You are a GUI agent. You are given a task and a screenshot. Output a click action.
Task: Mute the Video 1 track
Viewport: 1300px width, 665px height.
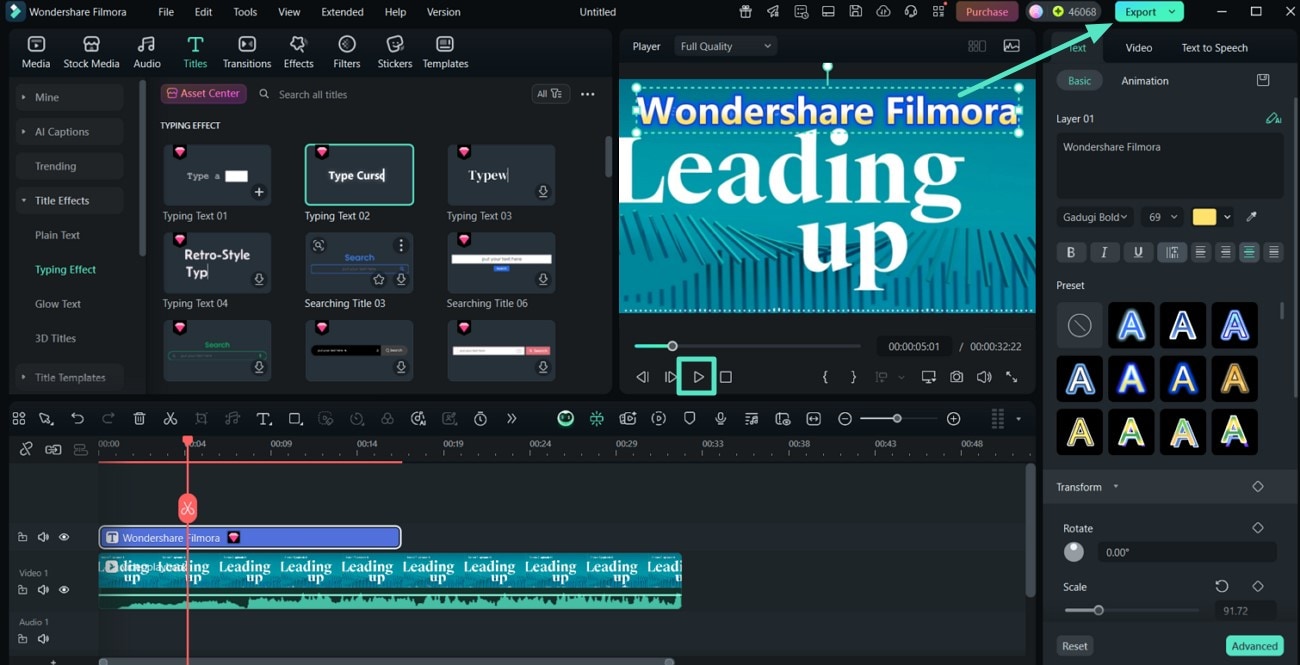click(x=43, y=590)
